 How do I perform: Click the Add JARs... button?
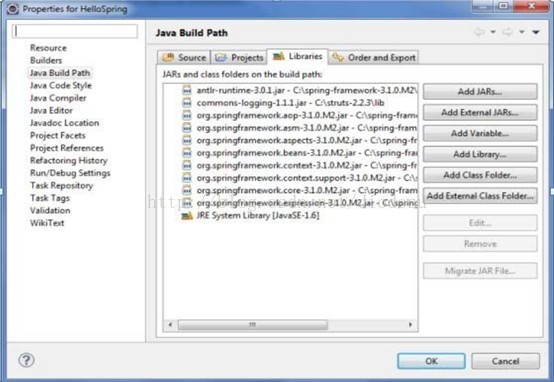coord(480,92)
